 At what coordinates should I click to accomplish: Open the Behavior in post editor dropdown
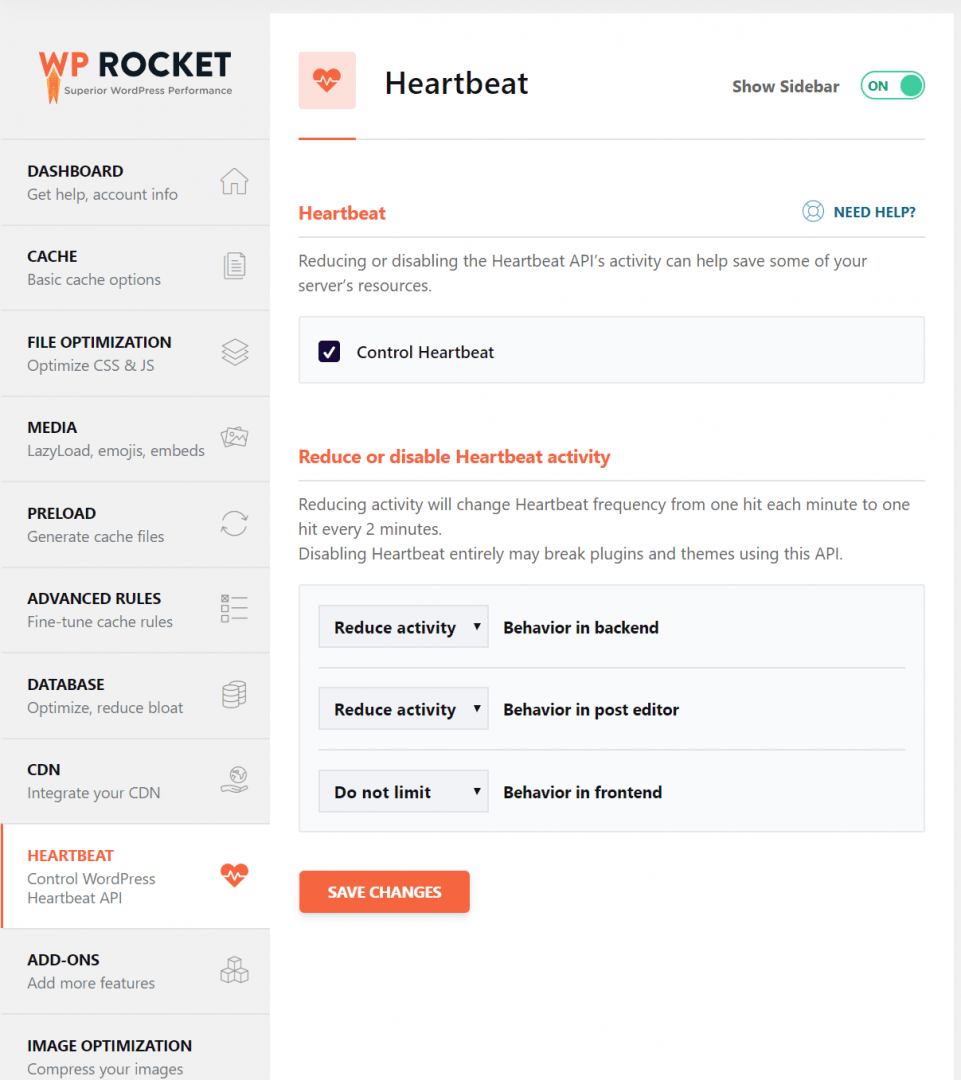[402, 708]
